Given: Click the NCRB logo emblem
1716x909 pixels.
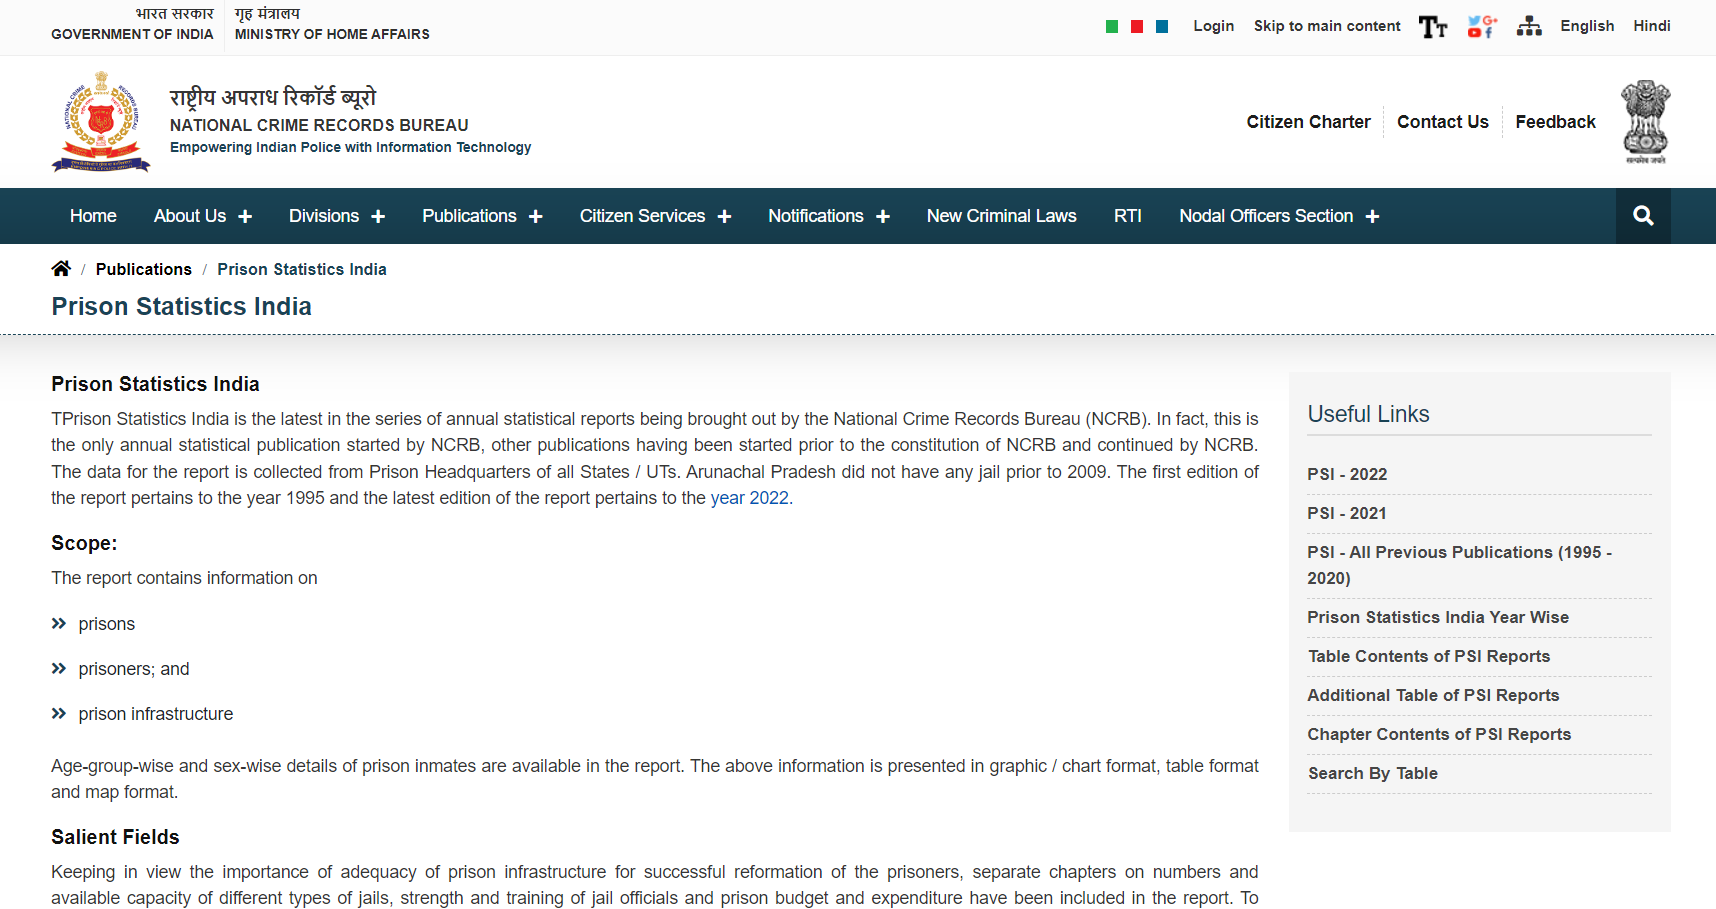Looking at the screenshot, I should click(x=101, y=122).
